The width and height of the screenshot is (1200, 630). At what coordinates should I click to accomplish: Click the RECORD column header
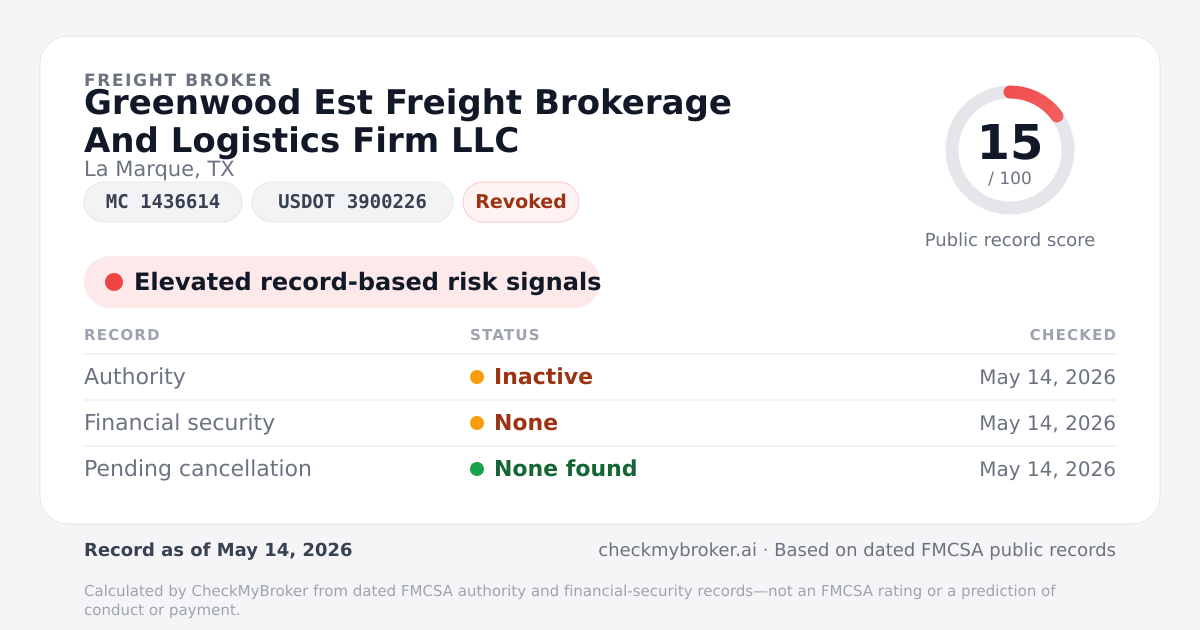tap(122, 335)
